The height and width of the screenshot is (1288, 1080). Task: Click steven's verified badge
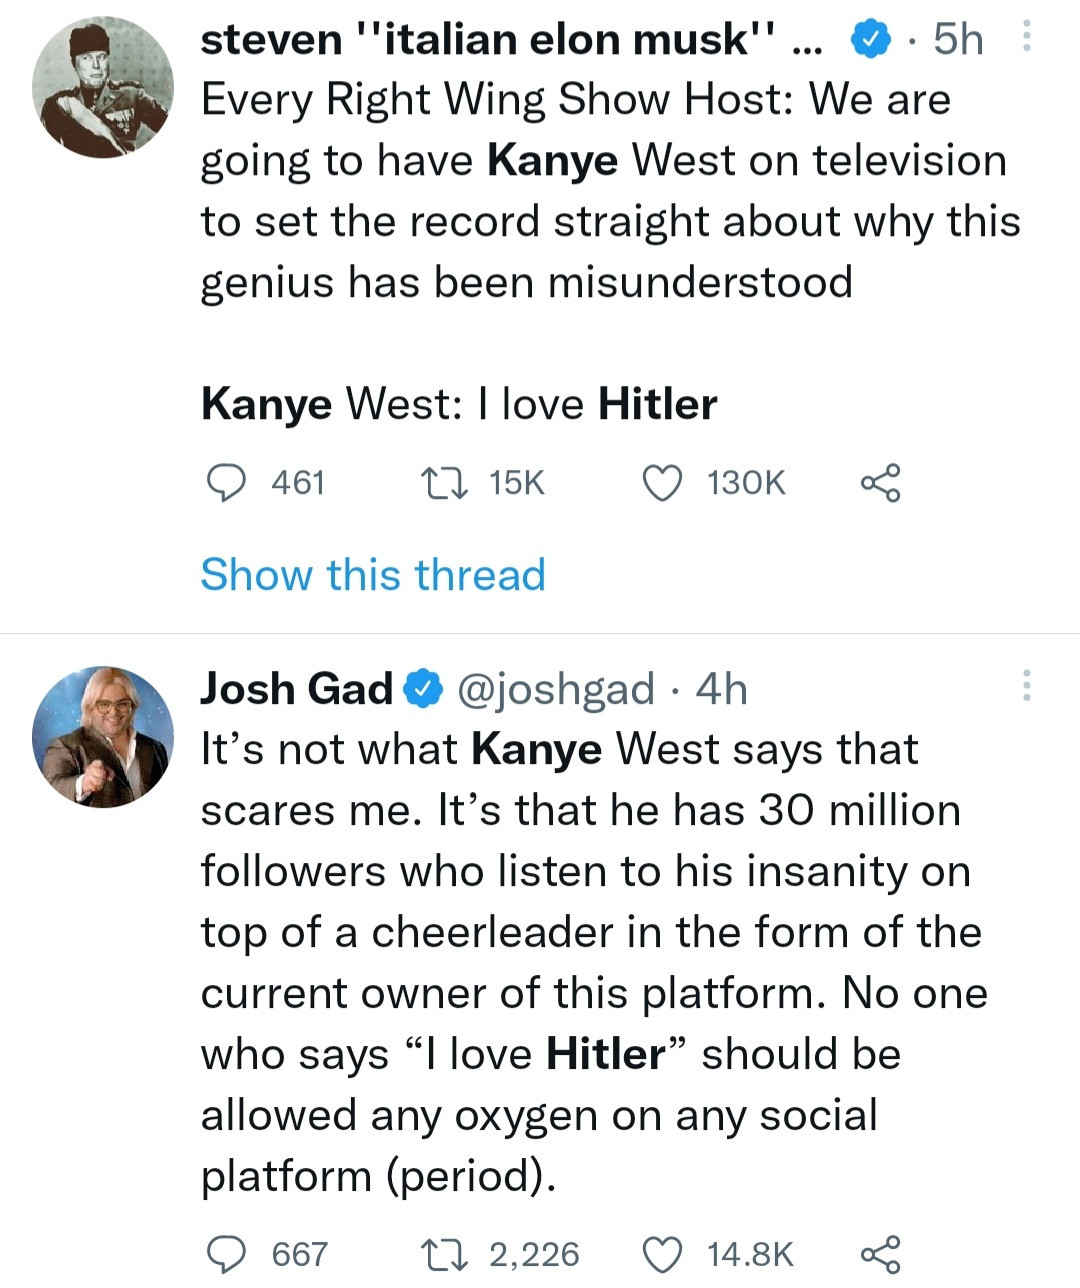click(x=870, y=40)
